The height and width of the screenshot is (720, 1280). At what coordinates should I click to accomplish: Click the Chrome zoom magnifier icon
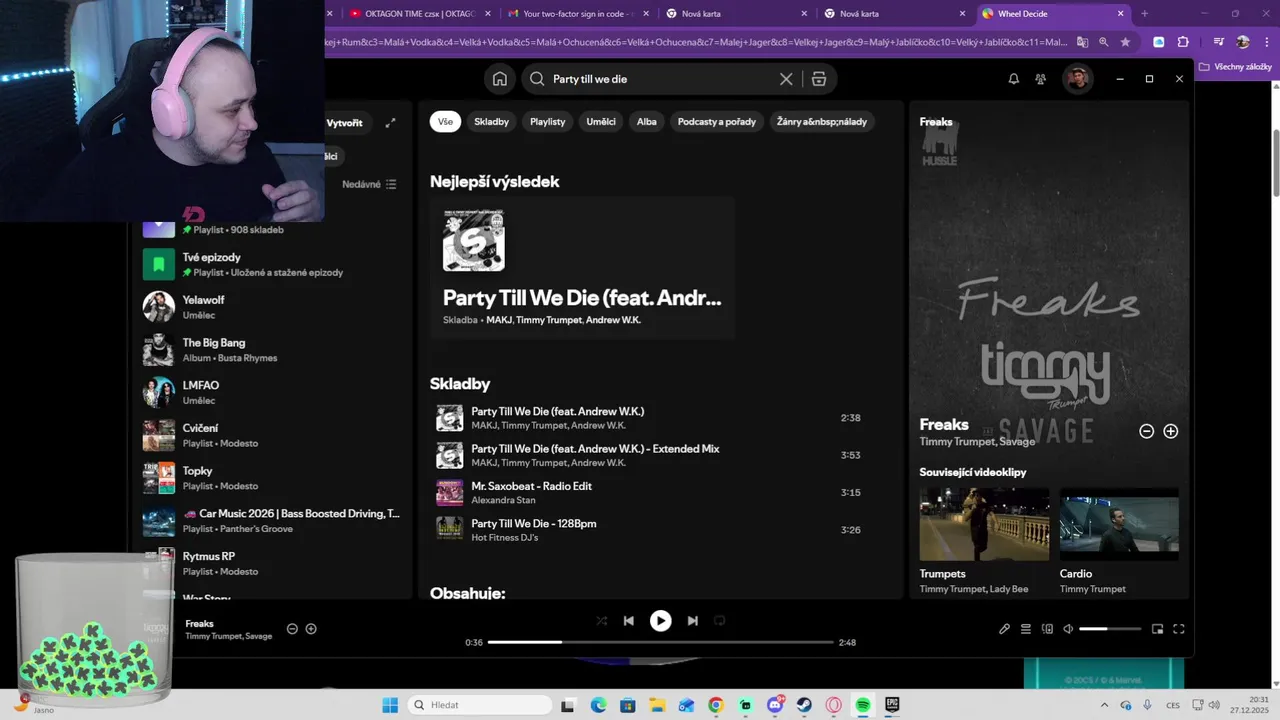(1103, 42)
